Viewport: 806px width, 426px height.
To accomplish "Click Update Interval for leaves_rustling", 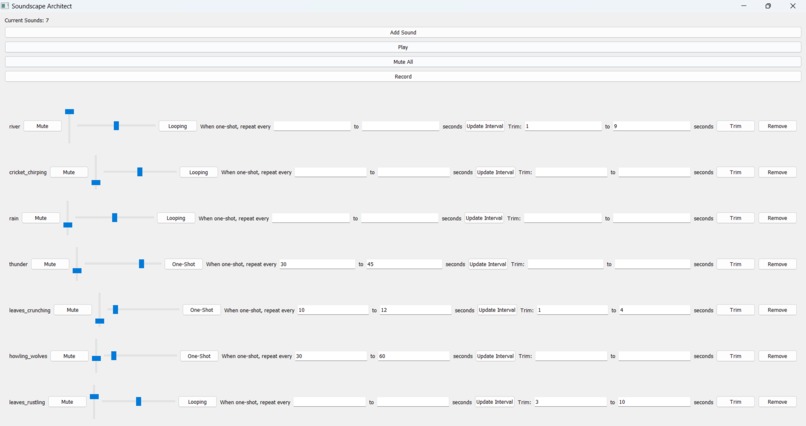I will point(494,402).
